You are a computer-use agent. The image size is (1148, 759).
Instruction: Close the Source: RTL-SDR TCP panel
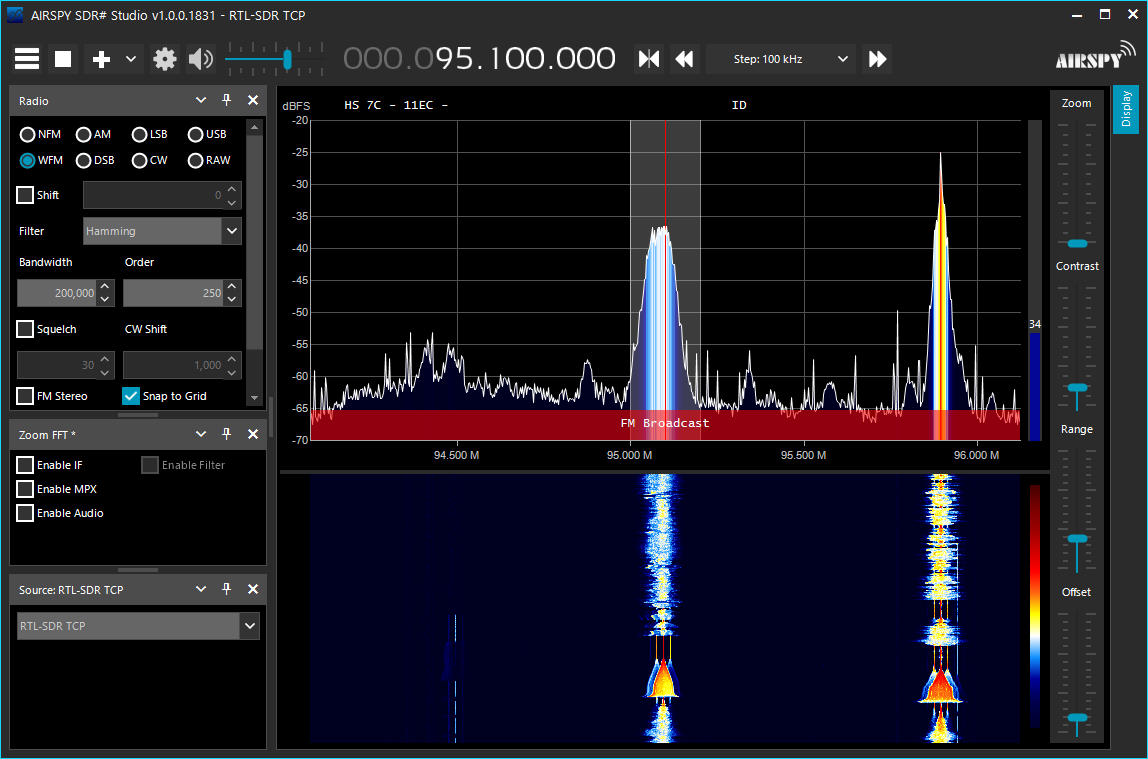(253, 589)
